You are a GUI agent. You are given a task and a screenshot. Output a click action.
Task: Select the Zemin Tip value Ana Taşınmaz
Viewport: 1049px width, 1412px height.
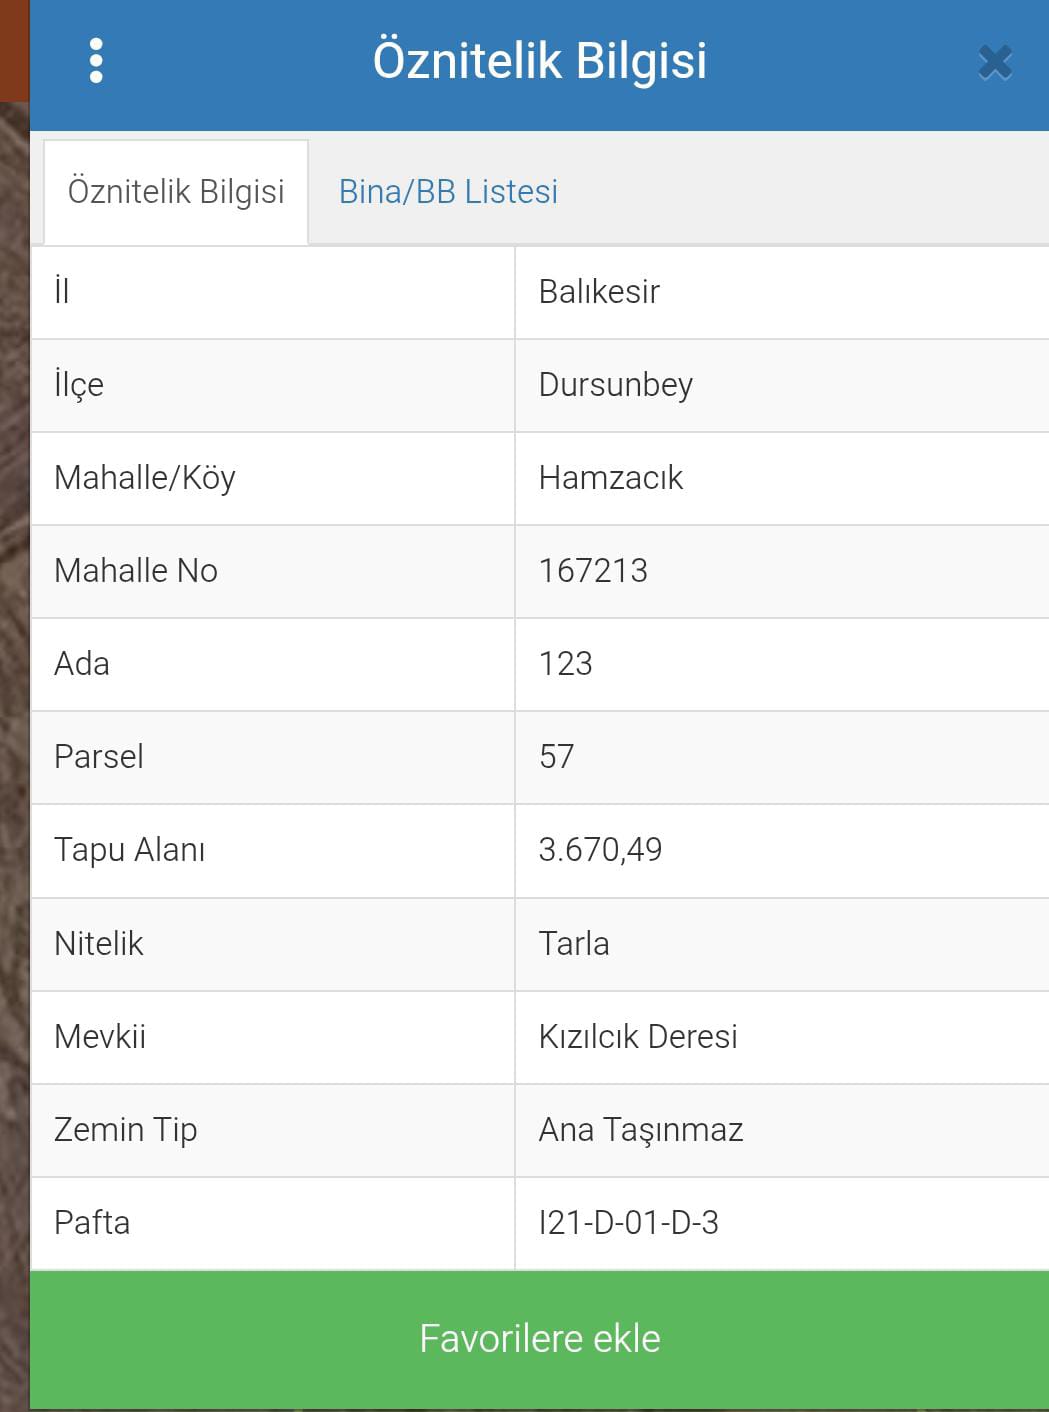(x=641, y=1130)
